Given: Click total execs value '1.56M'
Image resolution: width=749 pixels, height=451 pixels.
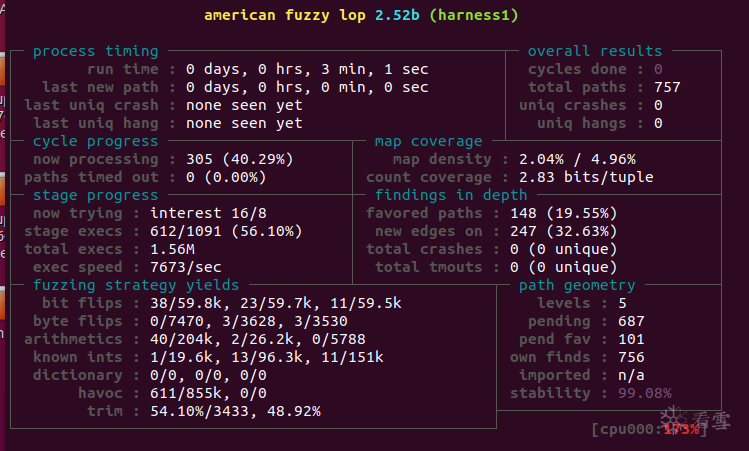Looking at the screenshot, I should (172, 249).
